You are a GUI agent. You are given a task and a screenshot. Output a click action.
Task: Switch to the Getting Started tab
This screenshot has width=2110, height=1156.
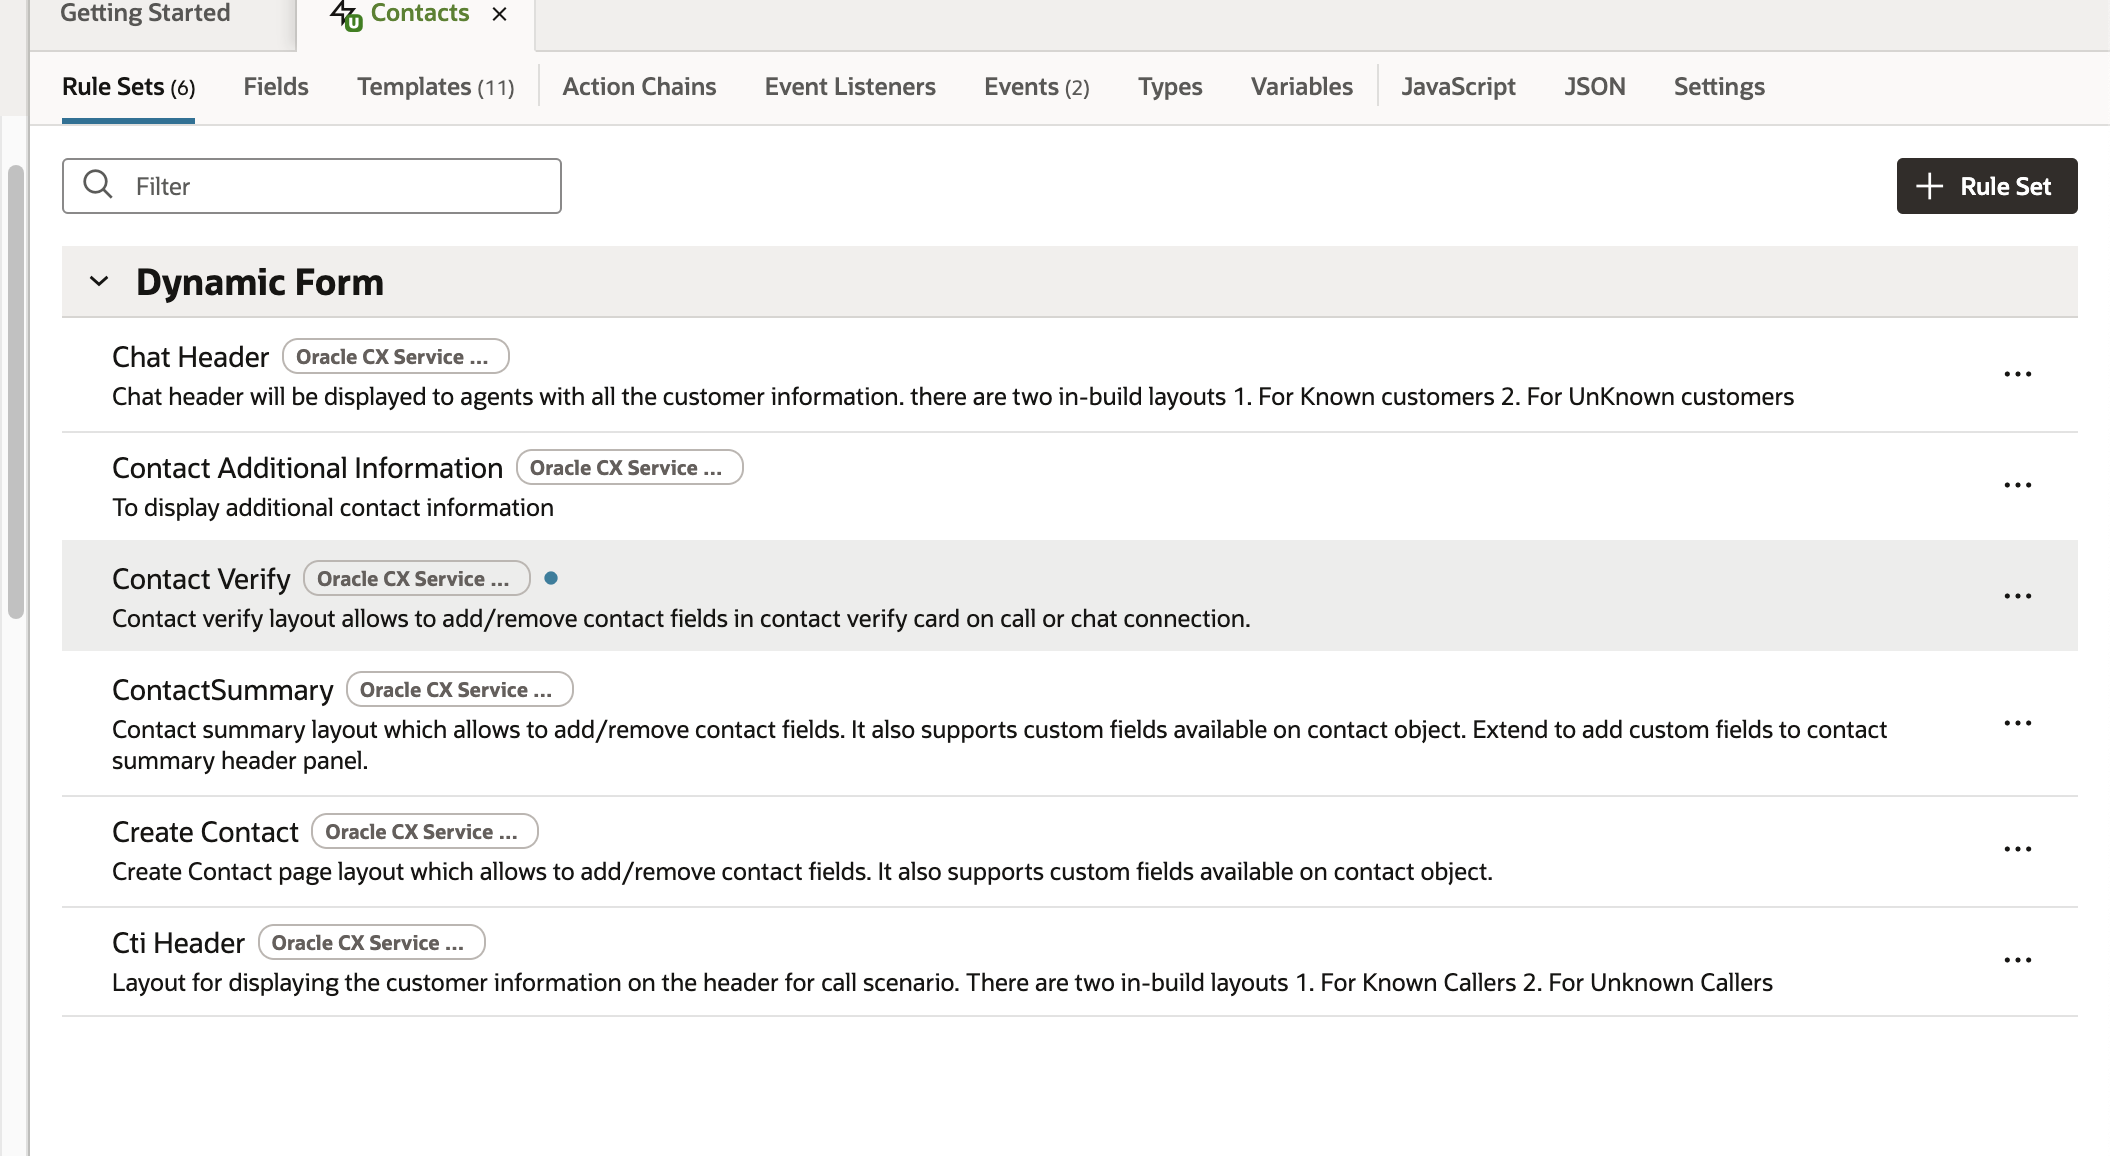tap(145, 14)
